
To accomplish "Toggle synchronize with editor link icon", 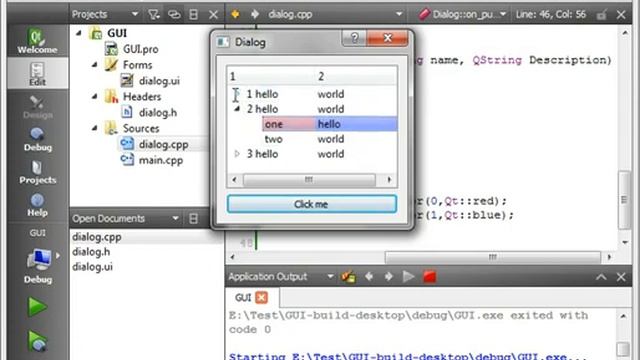I will (174, 15).
